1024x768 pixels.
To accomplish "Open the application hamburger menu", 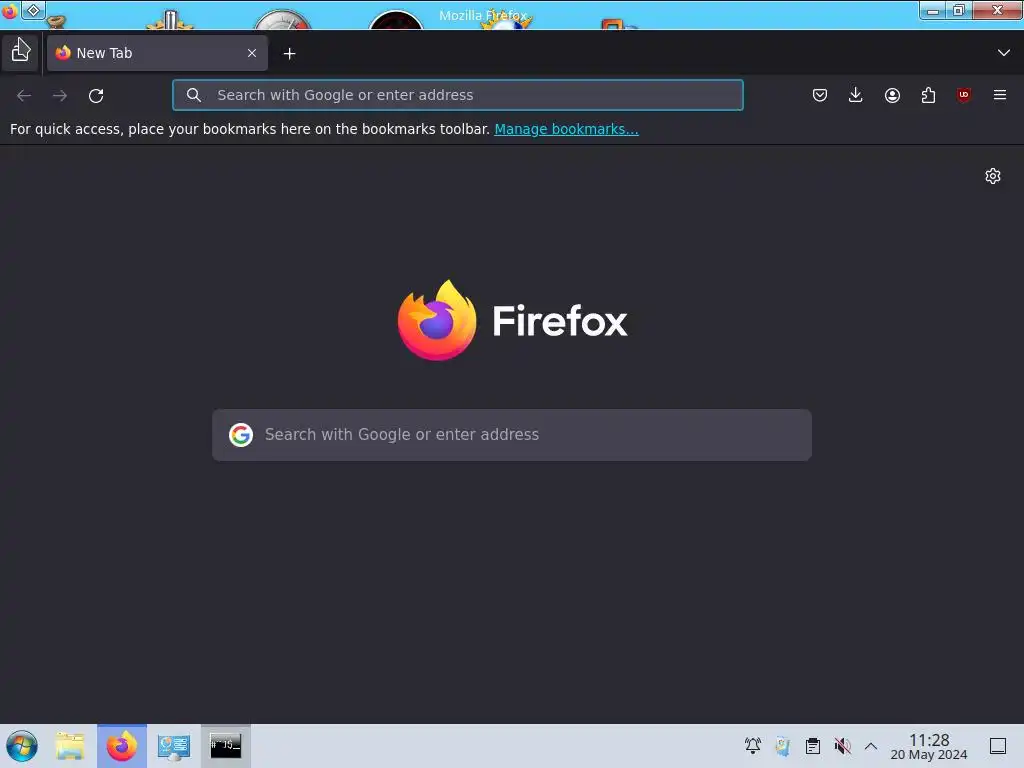I will [1000, 95].
